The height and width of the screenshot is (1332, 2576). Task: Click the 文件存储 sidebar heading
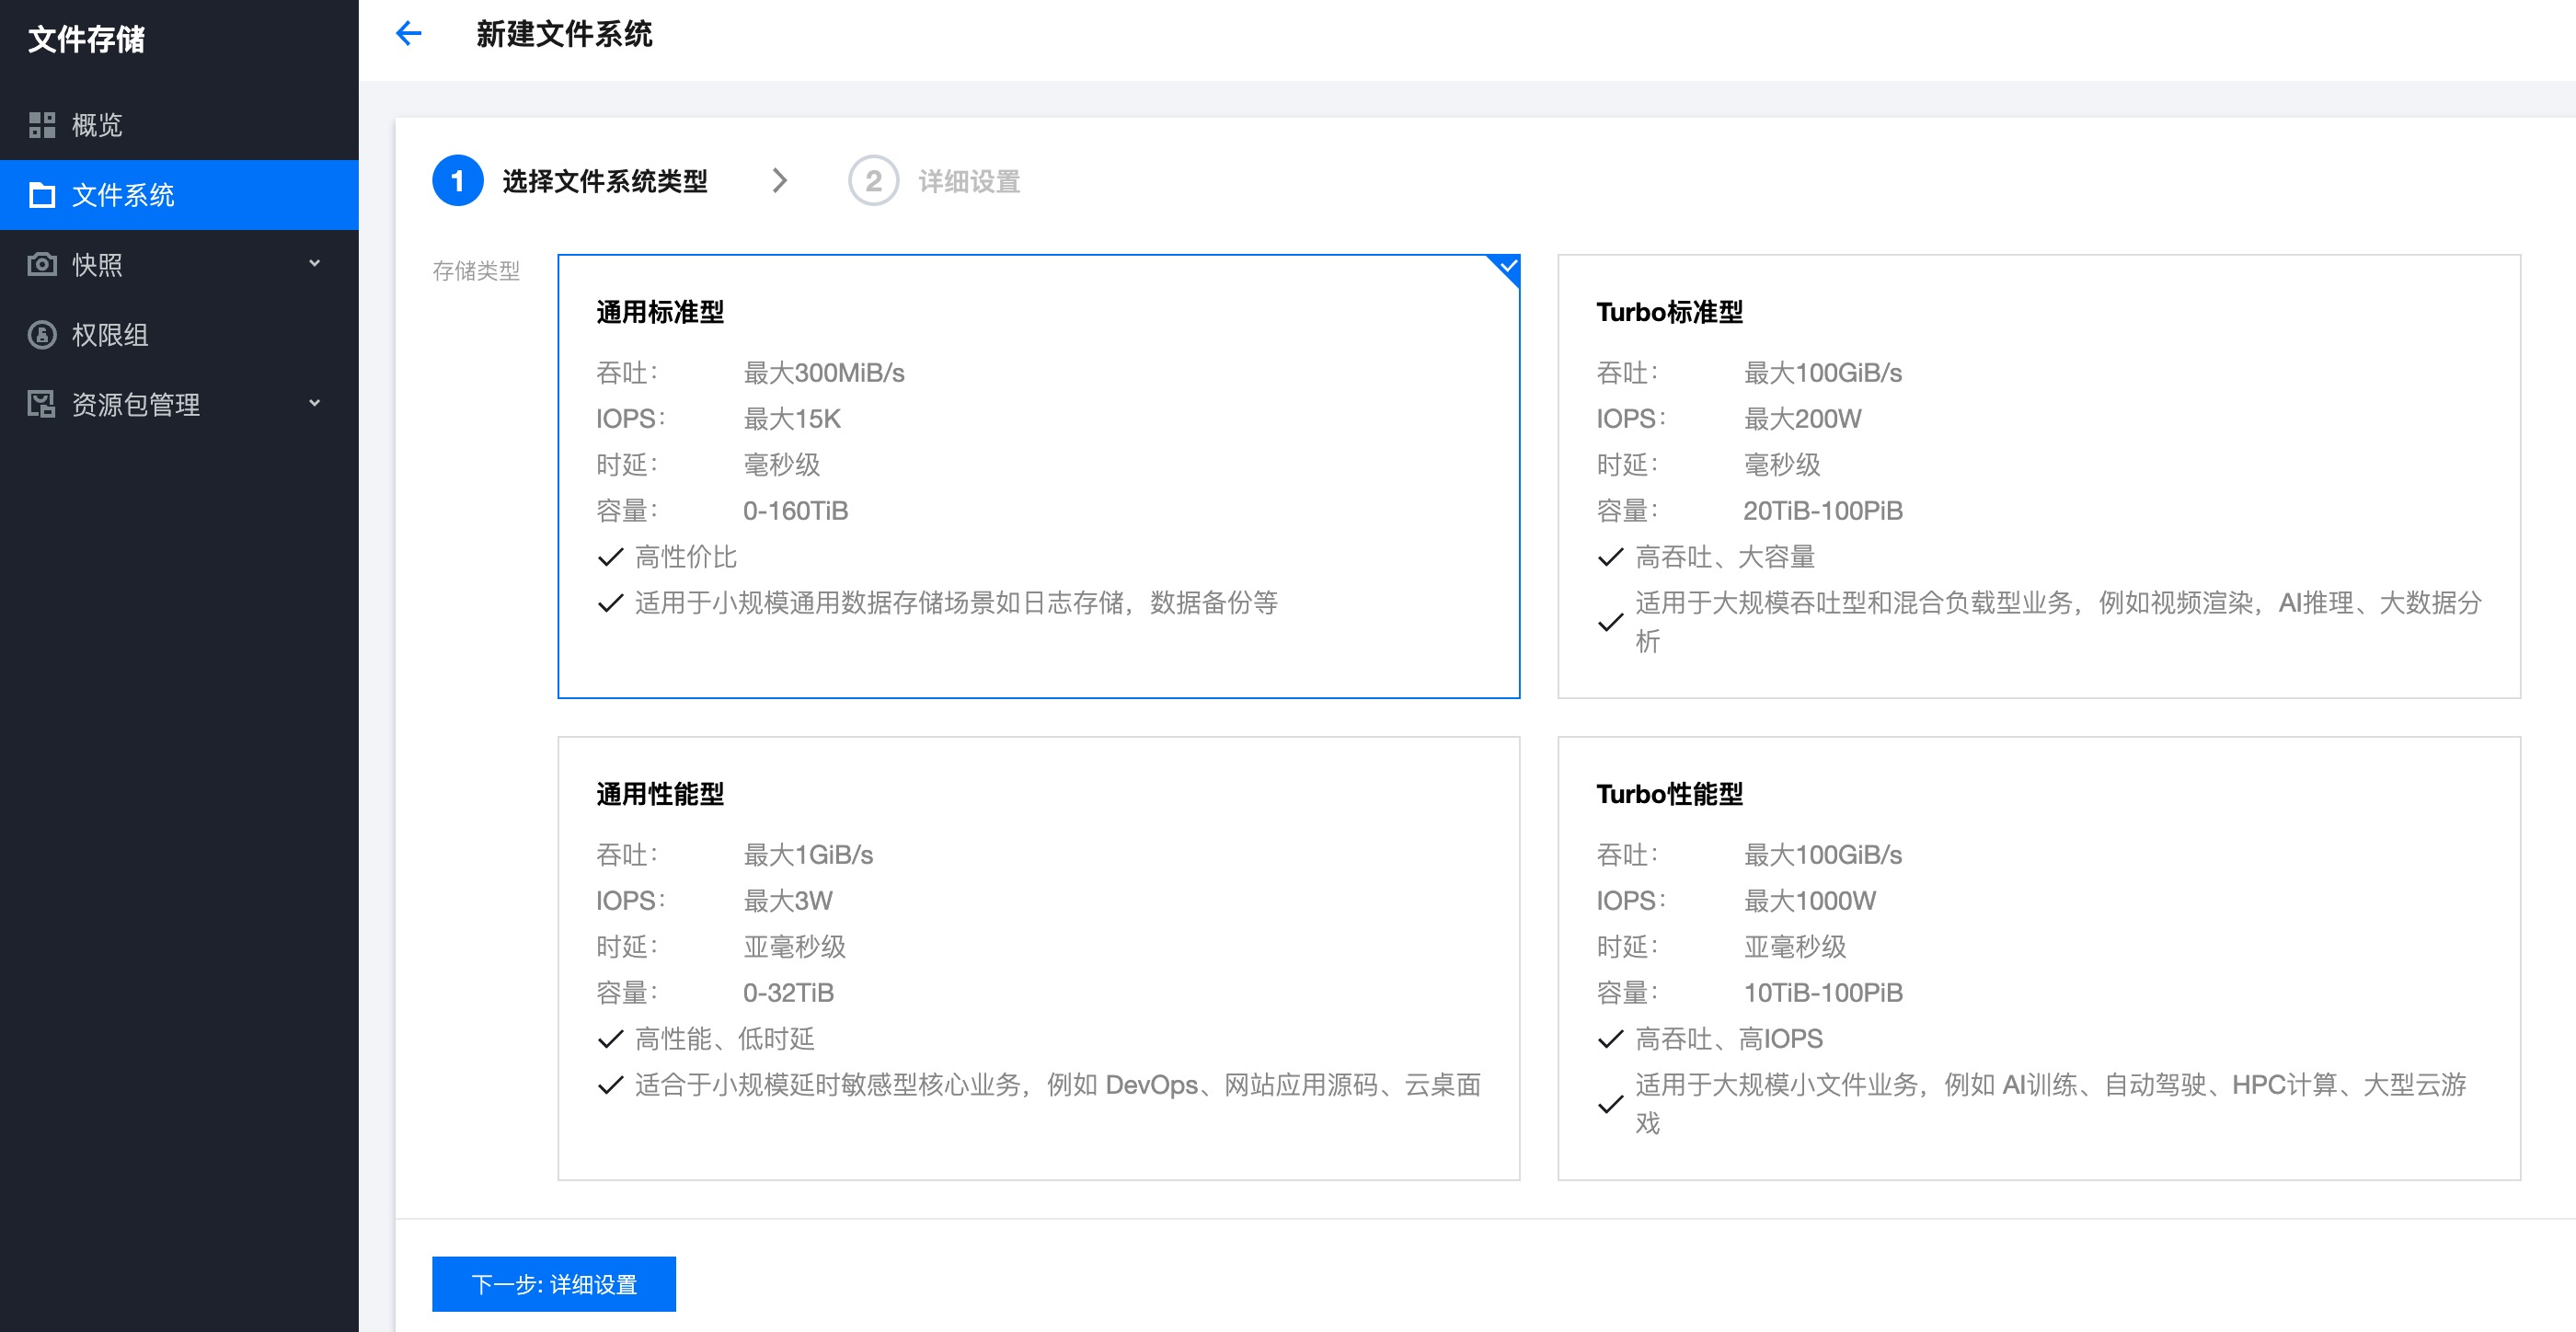coord(87,39)
